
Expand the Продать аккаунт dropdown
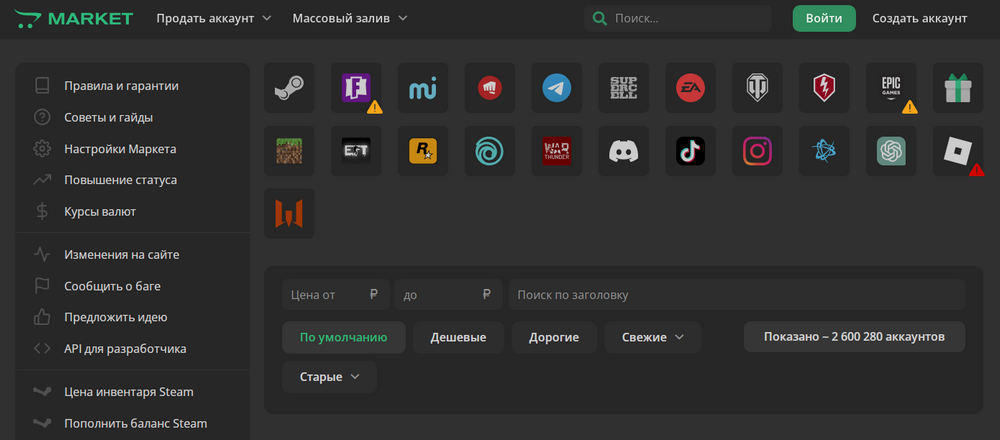[x=214, y=18]
